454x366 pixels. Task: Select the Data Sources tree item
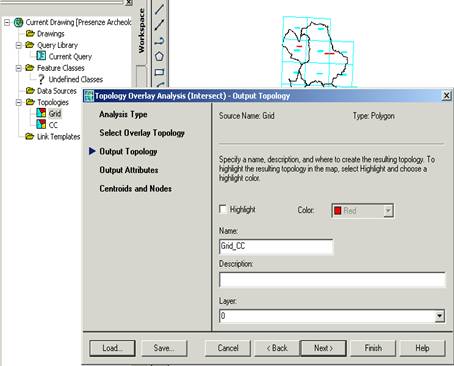(x=57, y=91)
